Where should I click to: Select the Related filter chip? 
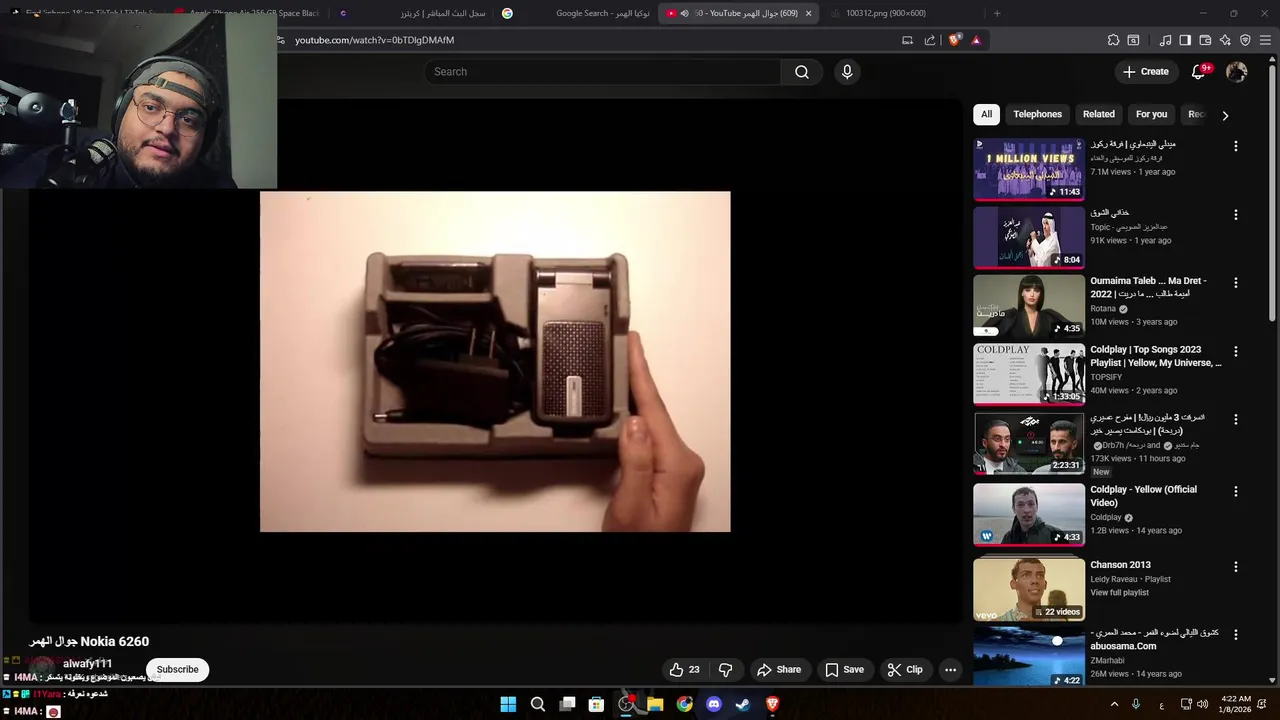[x=1098, y=114]
